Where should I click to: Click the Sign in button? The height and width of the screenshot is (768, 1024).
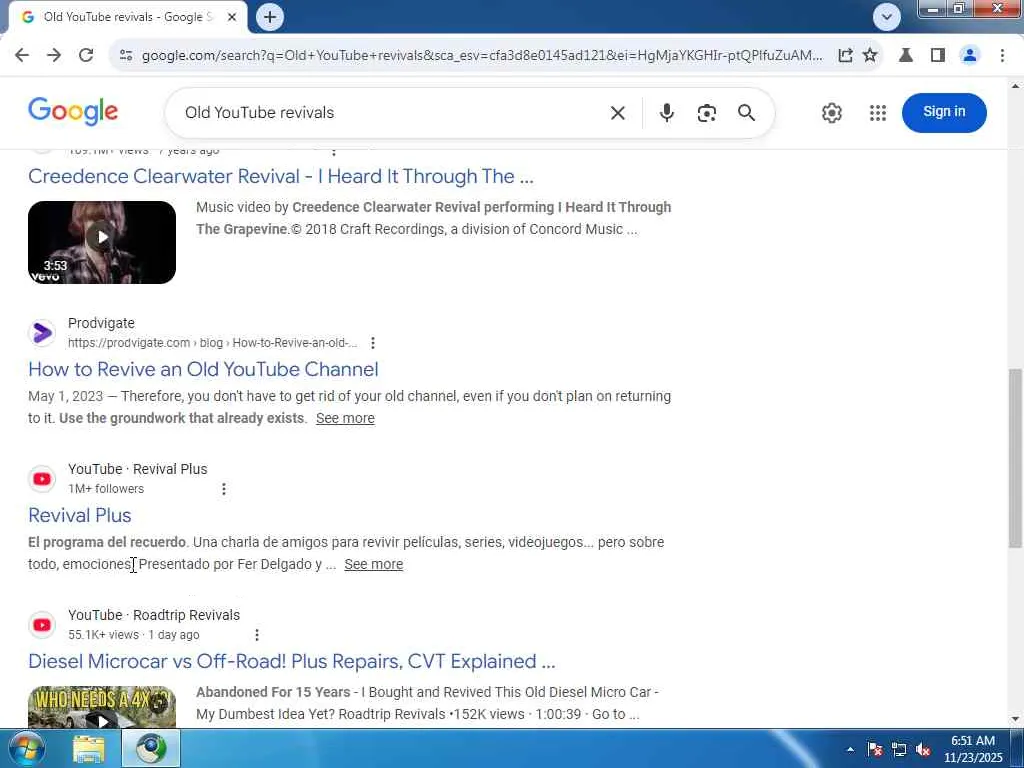click(944, 112)
